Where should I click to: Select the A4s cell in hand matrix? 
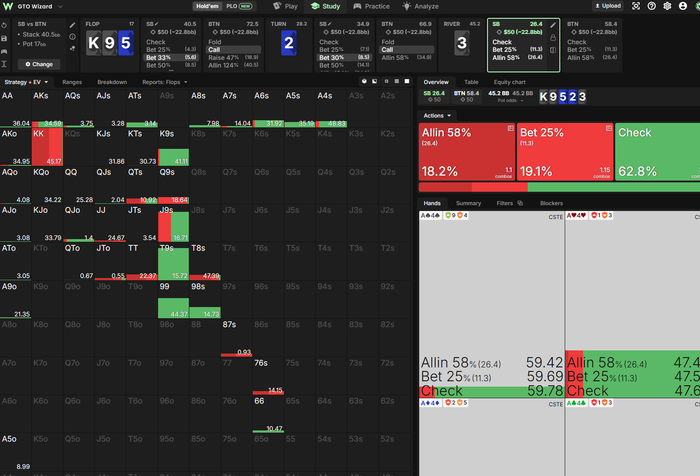[x=331, y=109]
